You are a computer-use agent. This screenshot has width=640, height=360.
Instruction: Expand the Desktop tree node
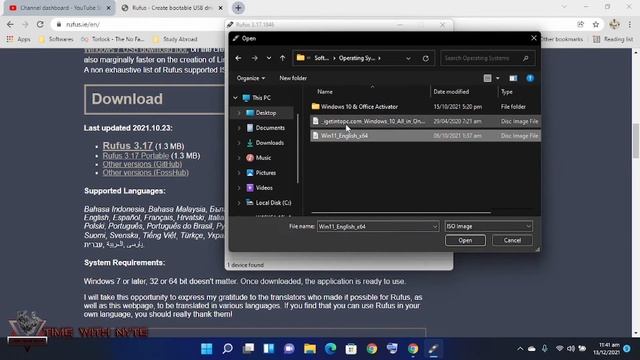click(x=239, y=113)
